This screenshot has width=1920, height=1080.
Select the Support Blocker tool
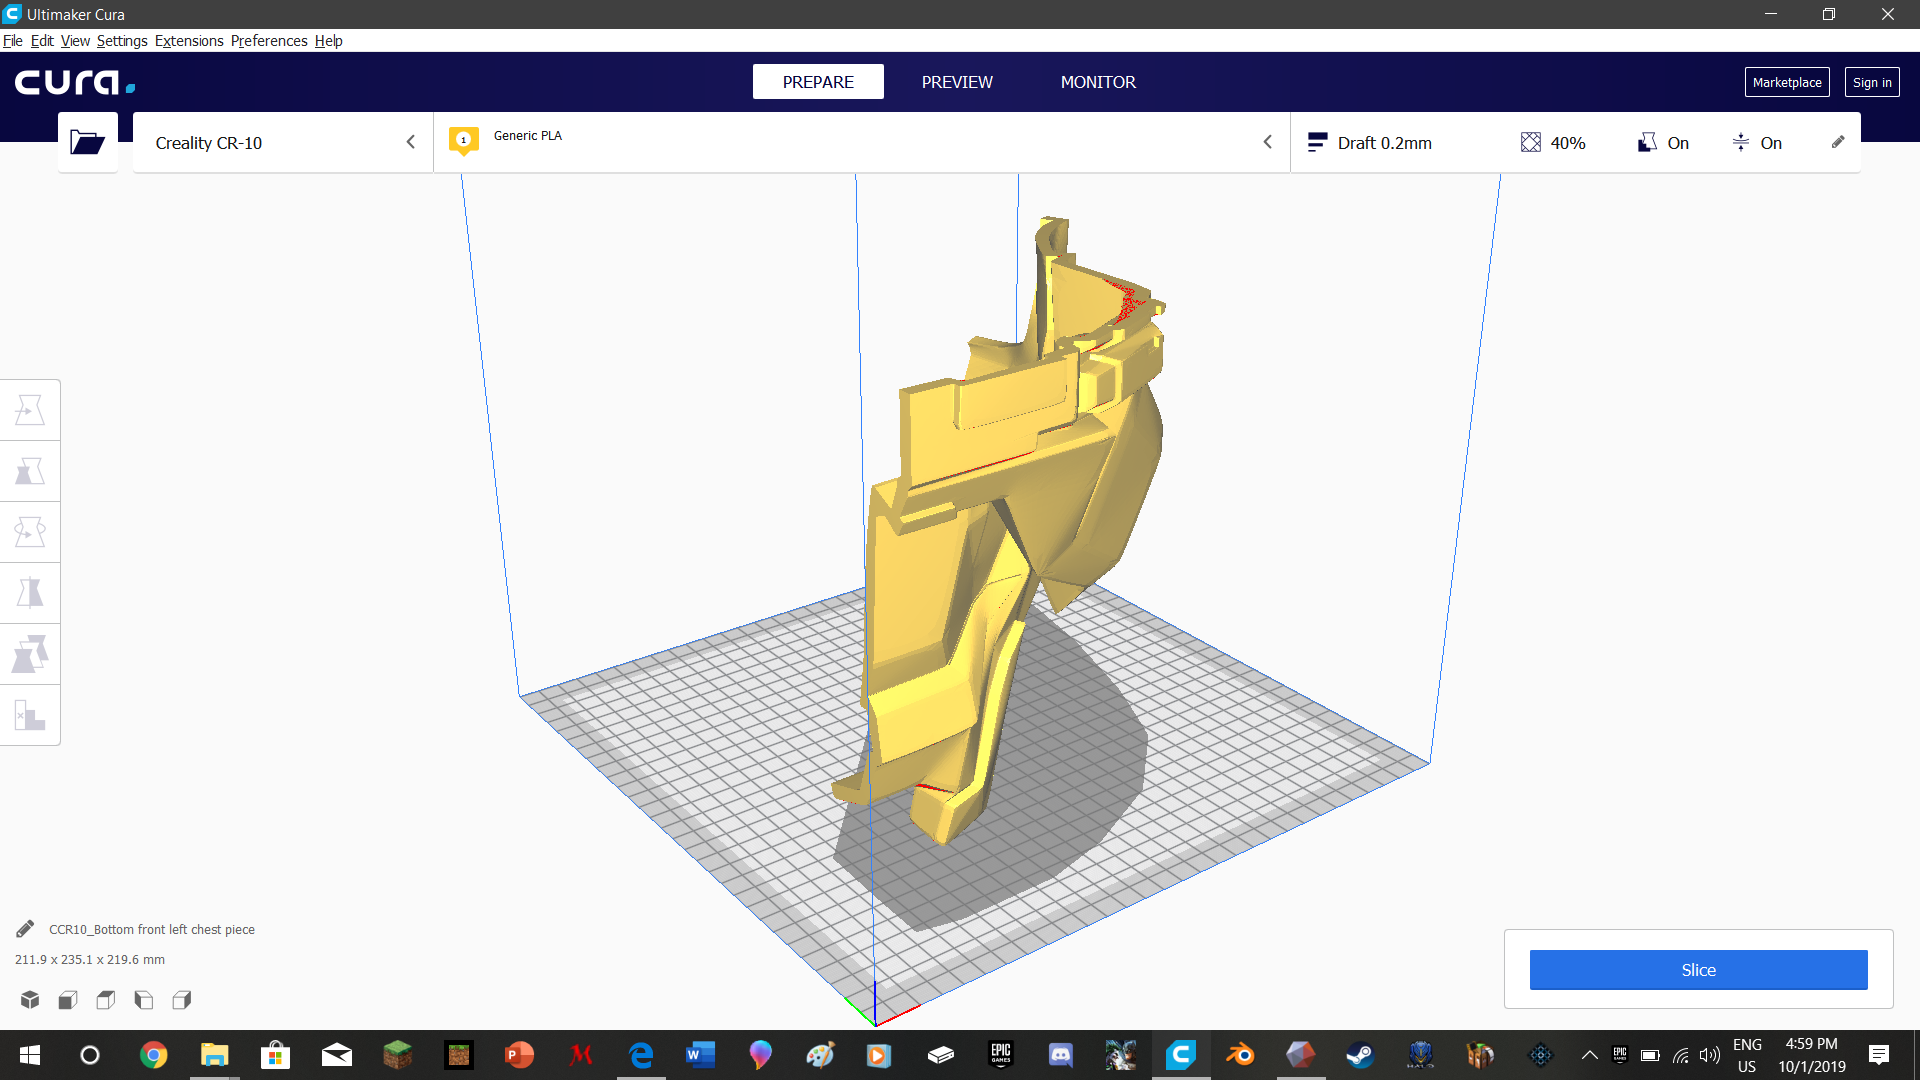pyautogui.click(x=30, y=716)
